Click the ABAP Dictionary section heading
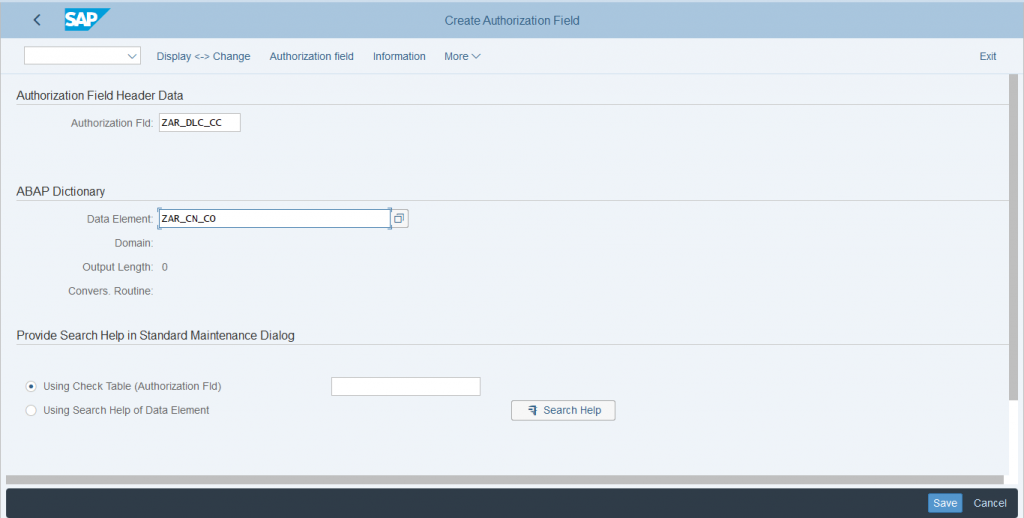Viewport: 1024px width, 518px height. [x=61, y=191]
